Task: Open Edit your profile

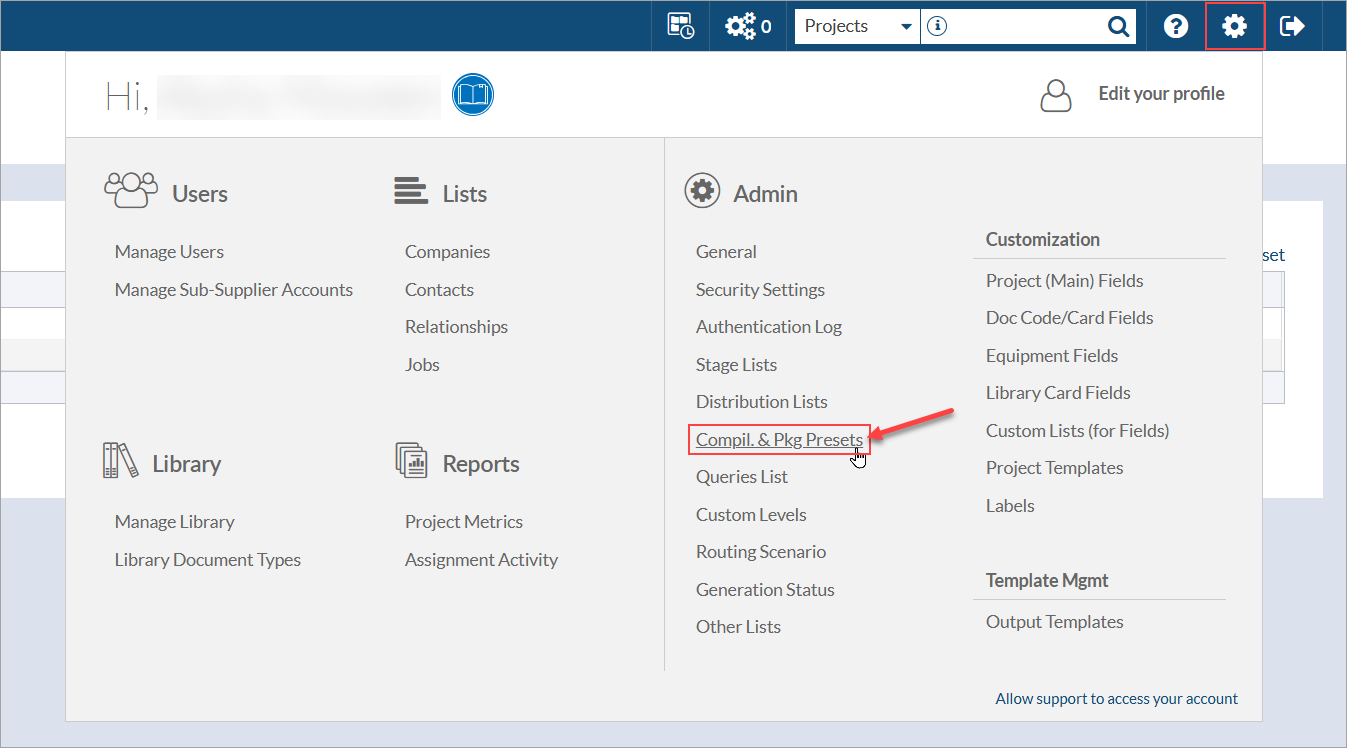Action: 1161,94
